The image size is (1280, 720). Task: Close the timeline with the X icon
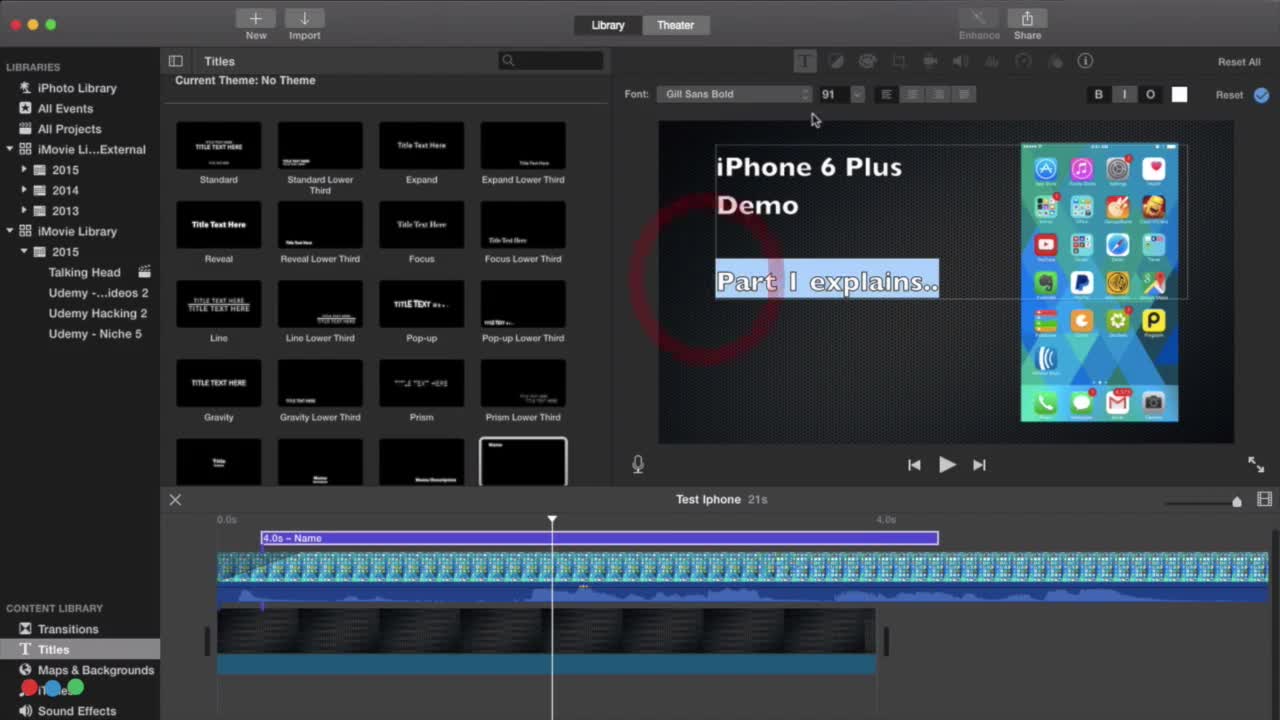click(175, 500)
